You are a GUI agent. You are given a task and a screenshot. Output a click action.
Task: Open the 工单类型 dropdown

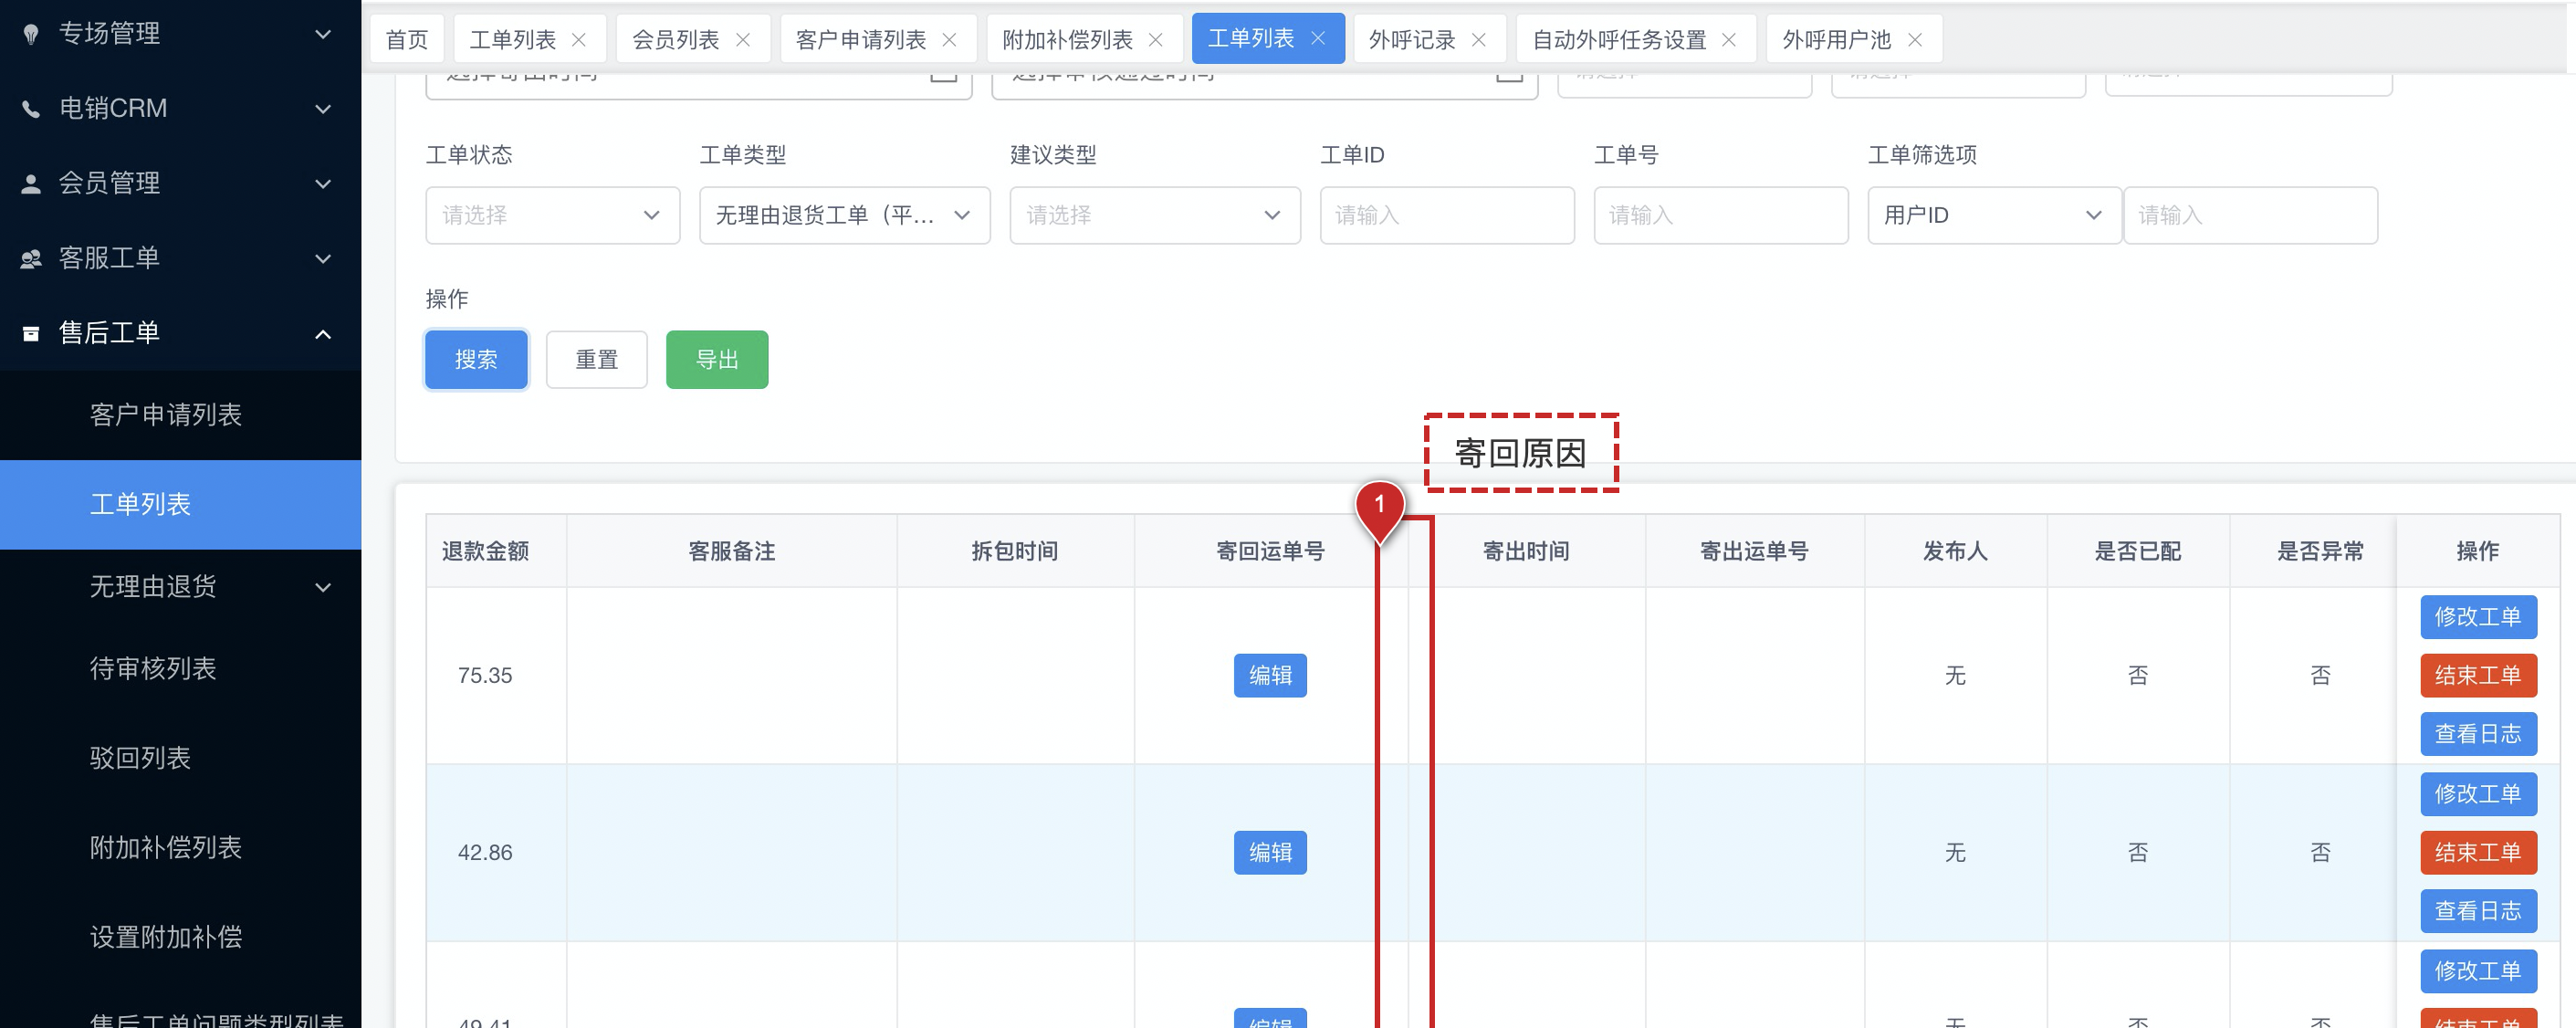pos(845,215)
